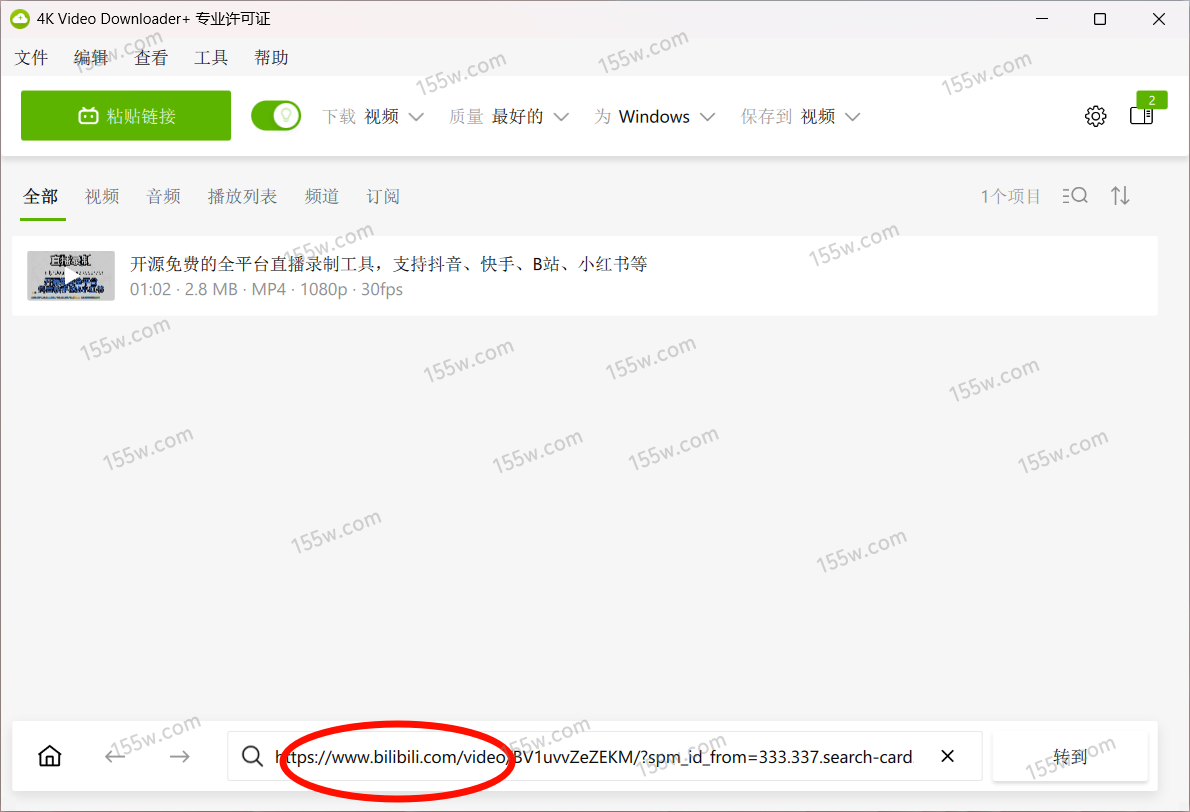Click the green 粘贴链接 button
Image resolution: width=1190 pixels, height=812 pixels.
tap(126, 116)
